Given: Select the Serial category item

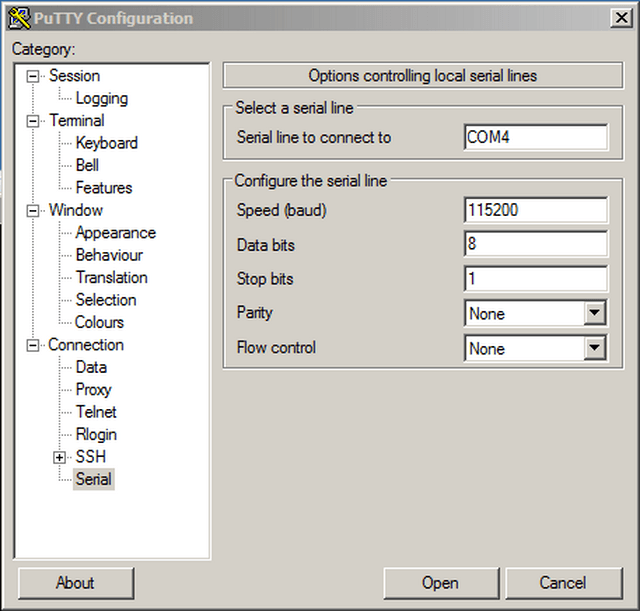Looking at the screenshot, I should [x=94, y=479].
